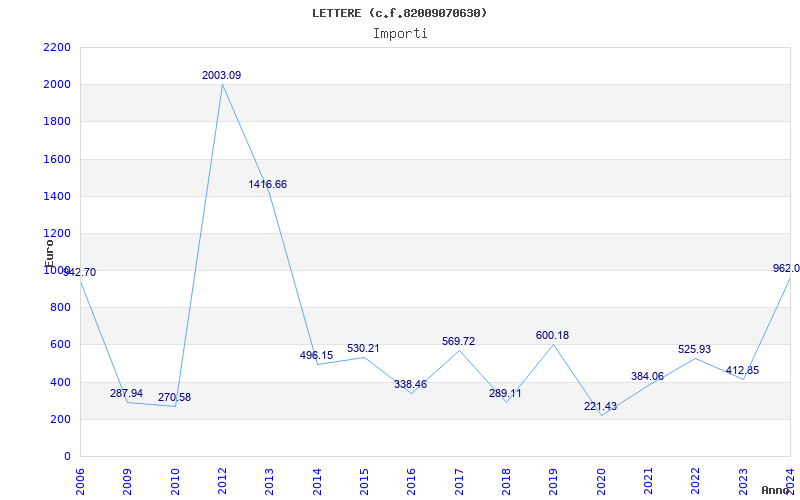Click the 2022 x-axis year

coord(696,482)
